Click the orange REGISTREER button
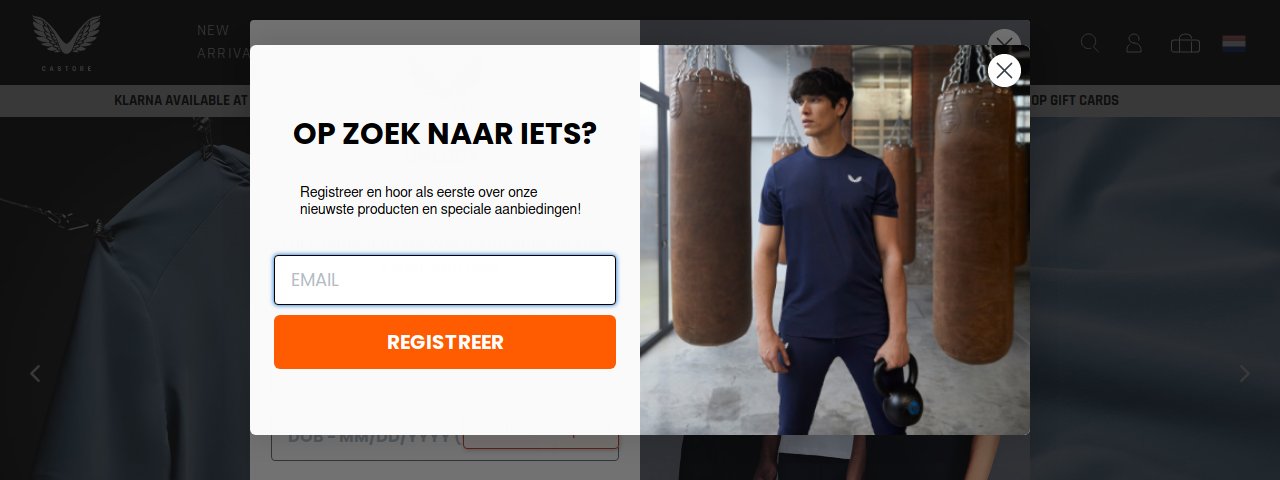Viewport: 1280px width, 480px height. coord(445,342)
